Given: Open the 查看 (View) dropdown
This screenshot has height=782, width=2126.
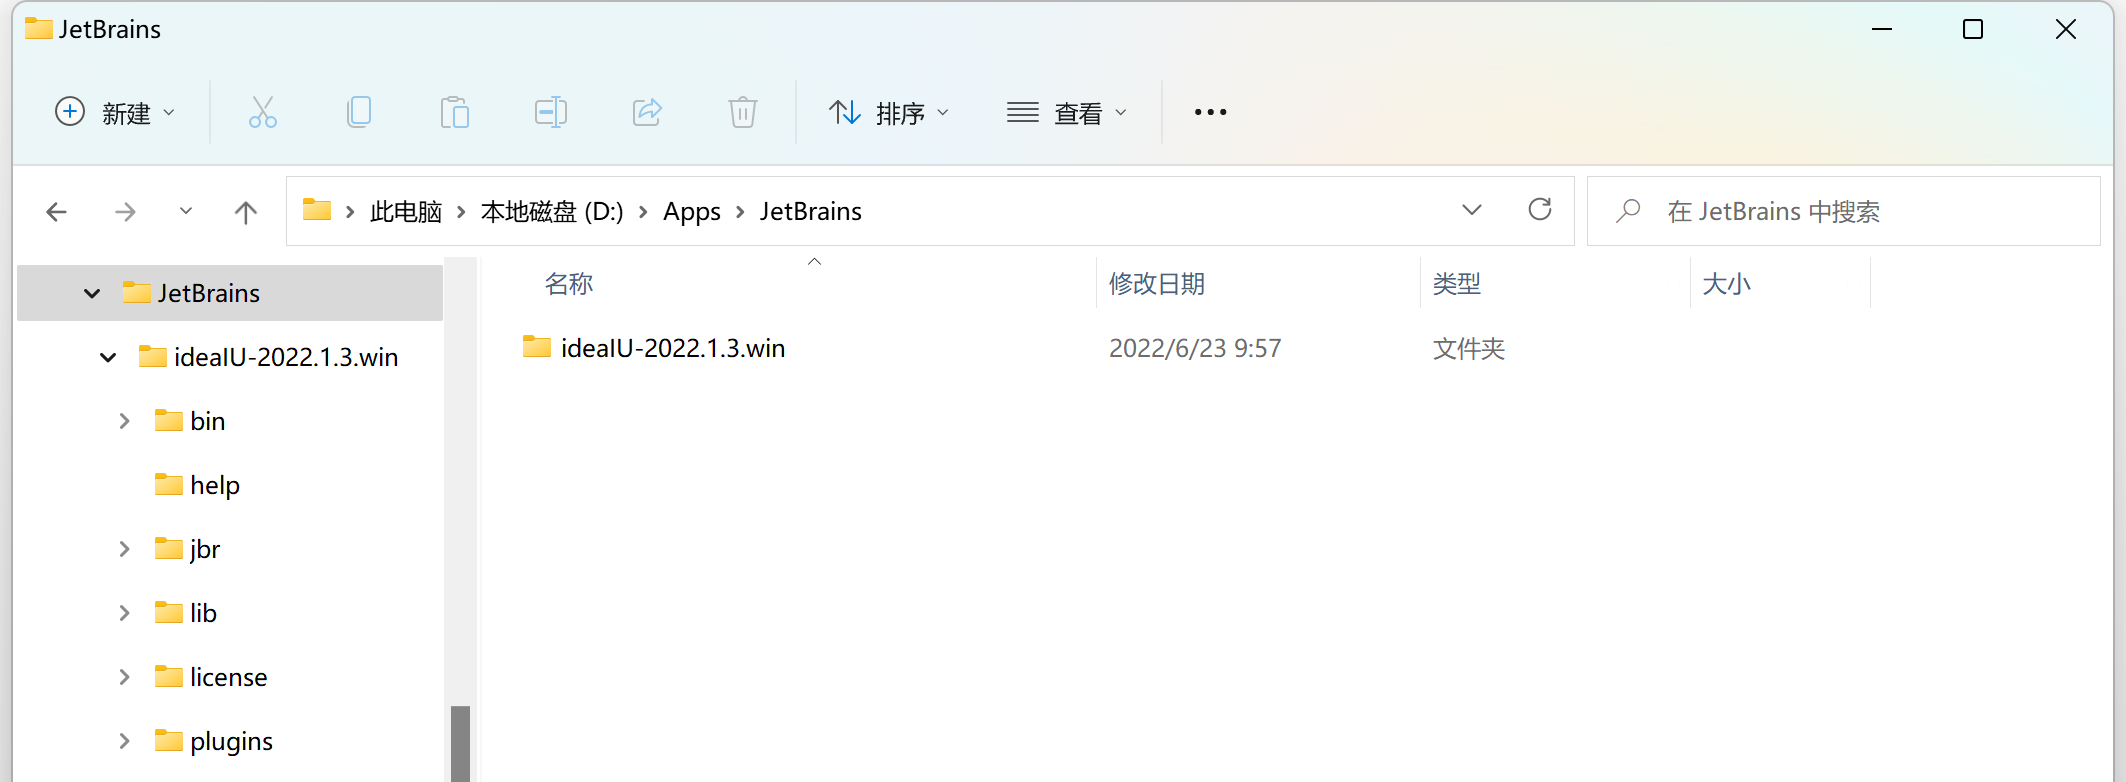Looking at the screenshot, I should click(x=1066, y=113).
